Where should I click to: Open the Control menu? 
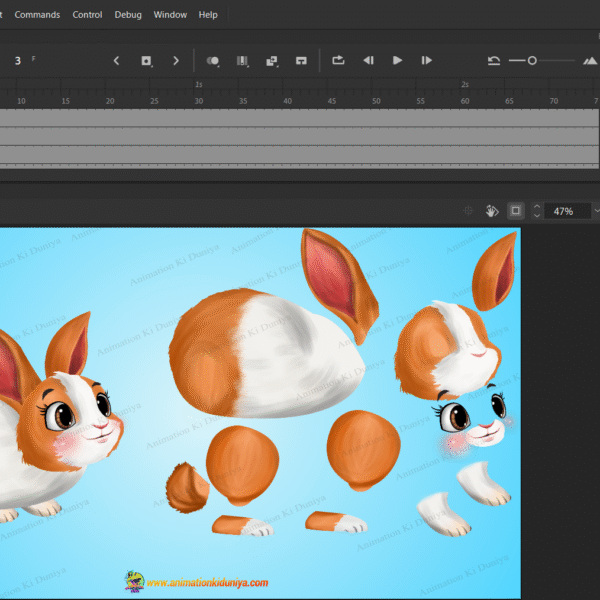click(x=87, y=15)
